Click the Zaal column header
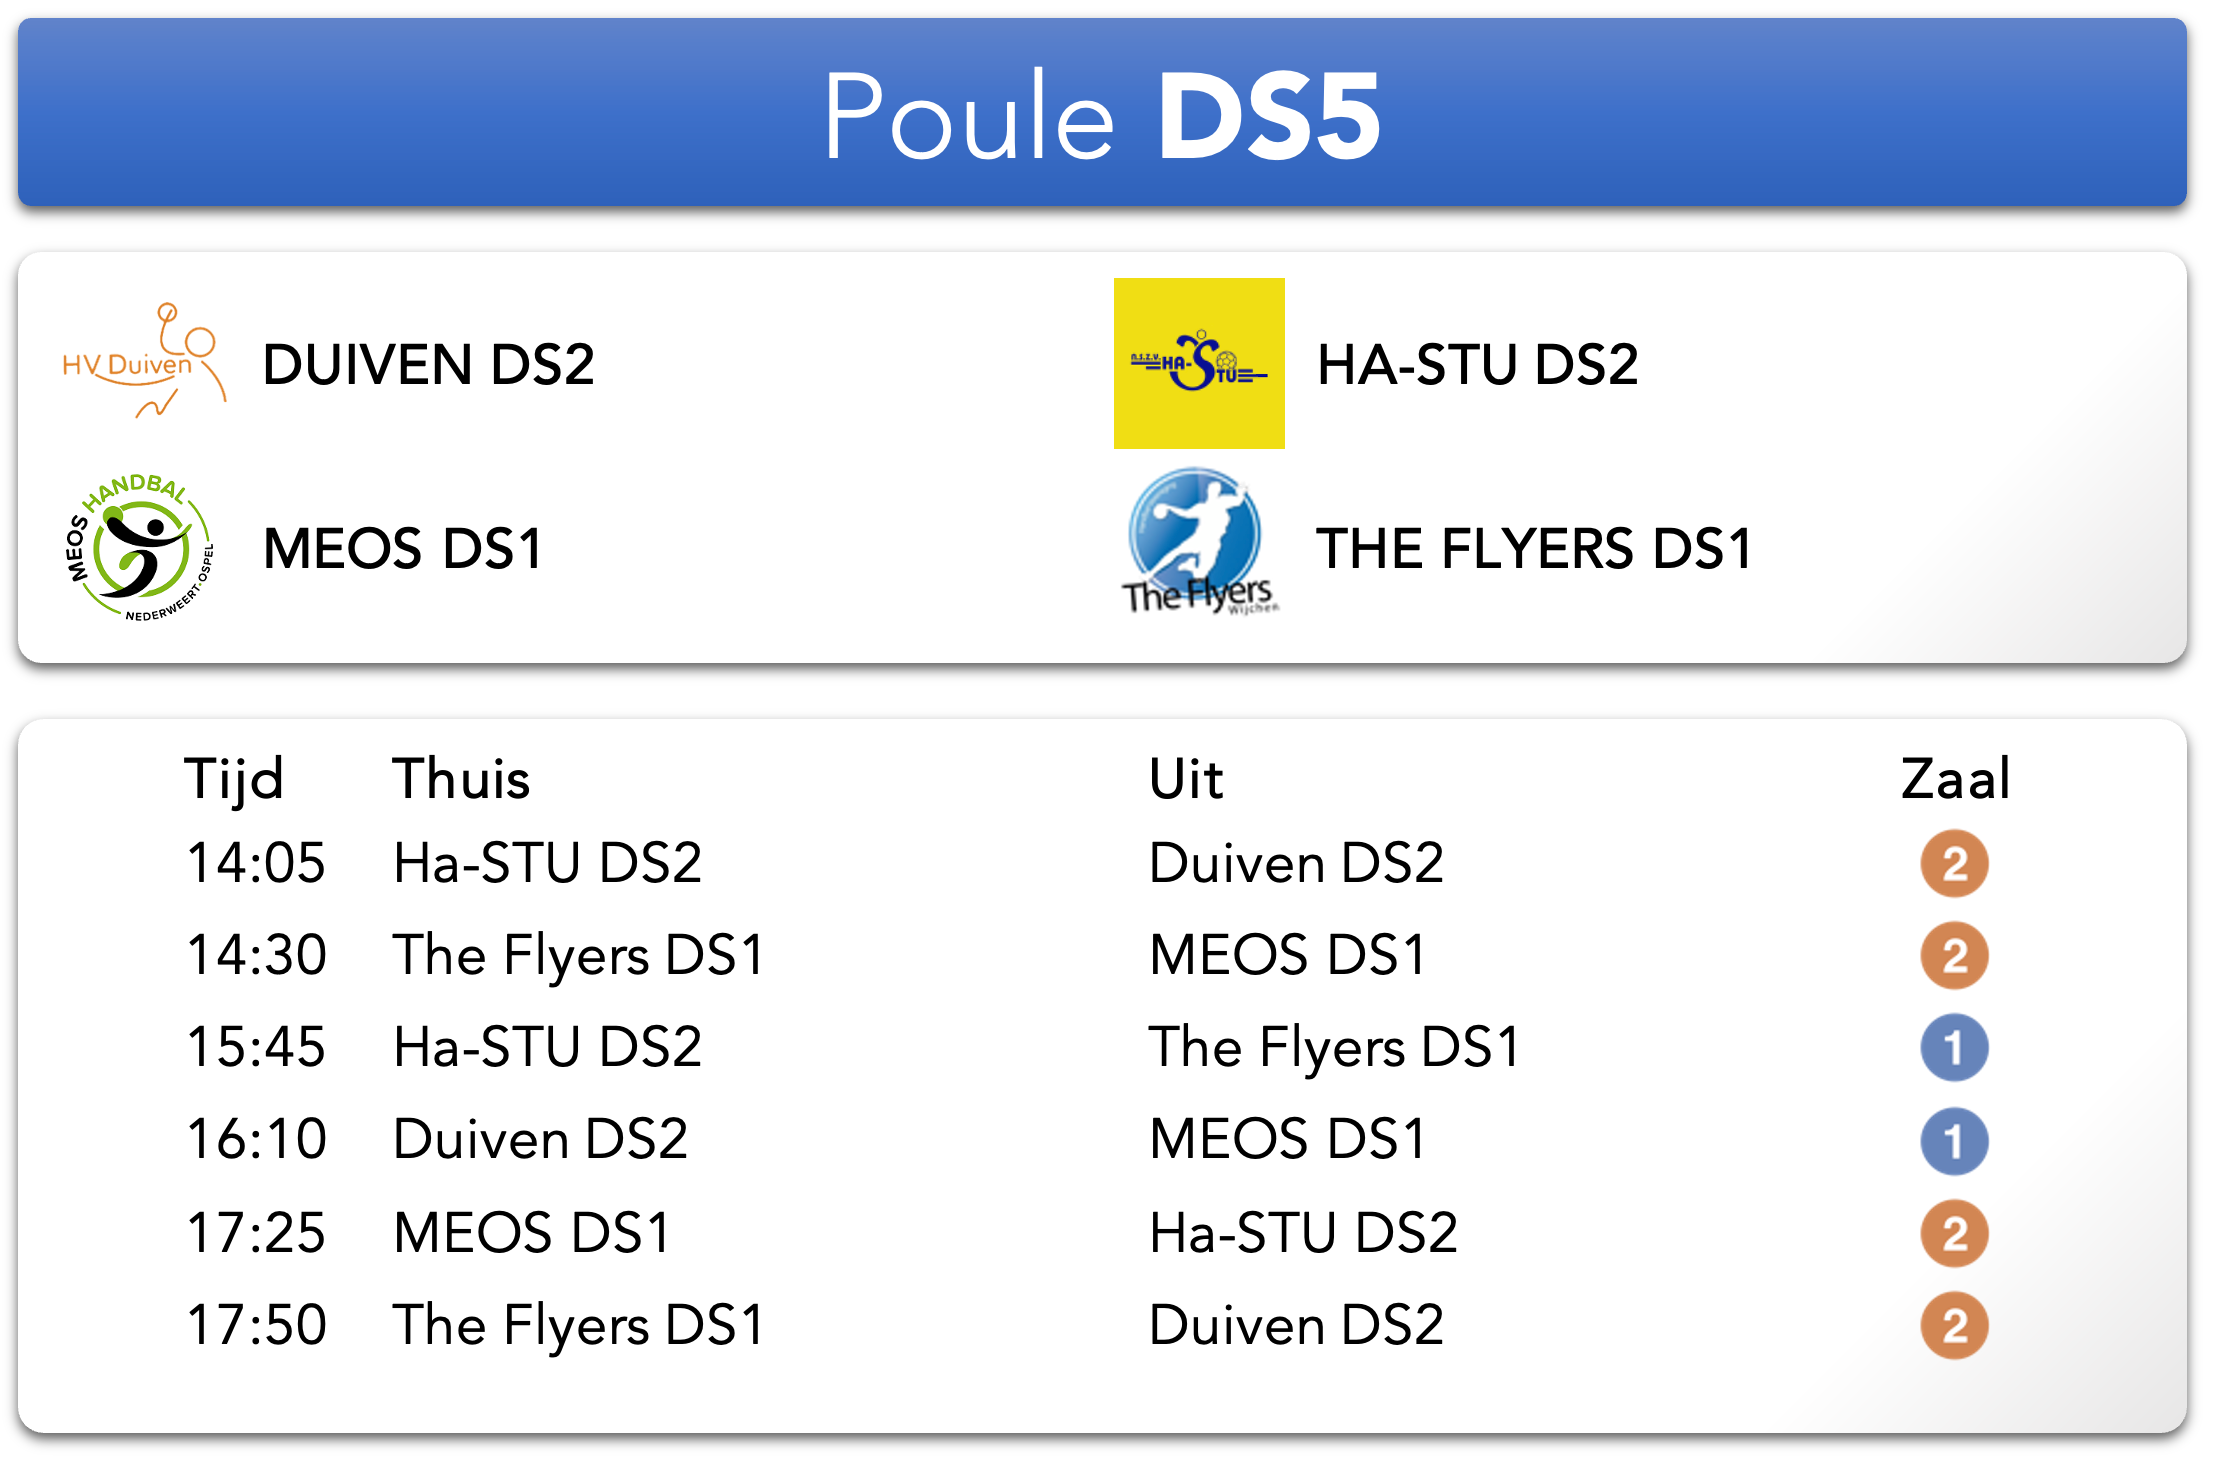 tap(1955, 778)
